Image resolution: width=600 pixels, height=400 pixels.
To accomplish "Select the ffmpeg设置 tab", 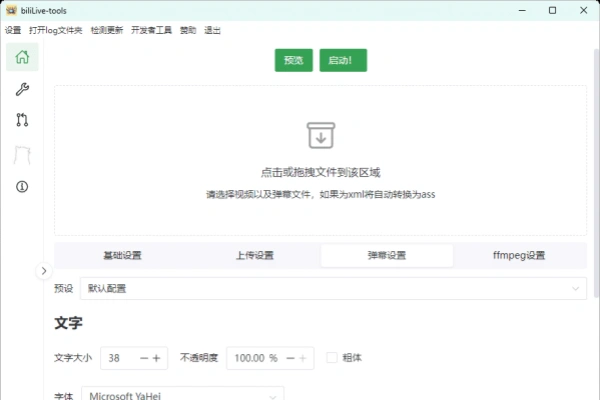I will coord(519,255).
